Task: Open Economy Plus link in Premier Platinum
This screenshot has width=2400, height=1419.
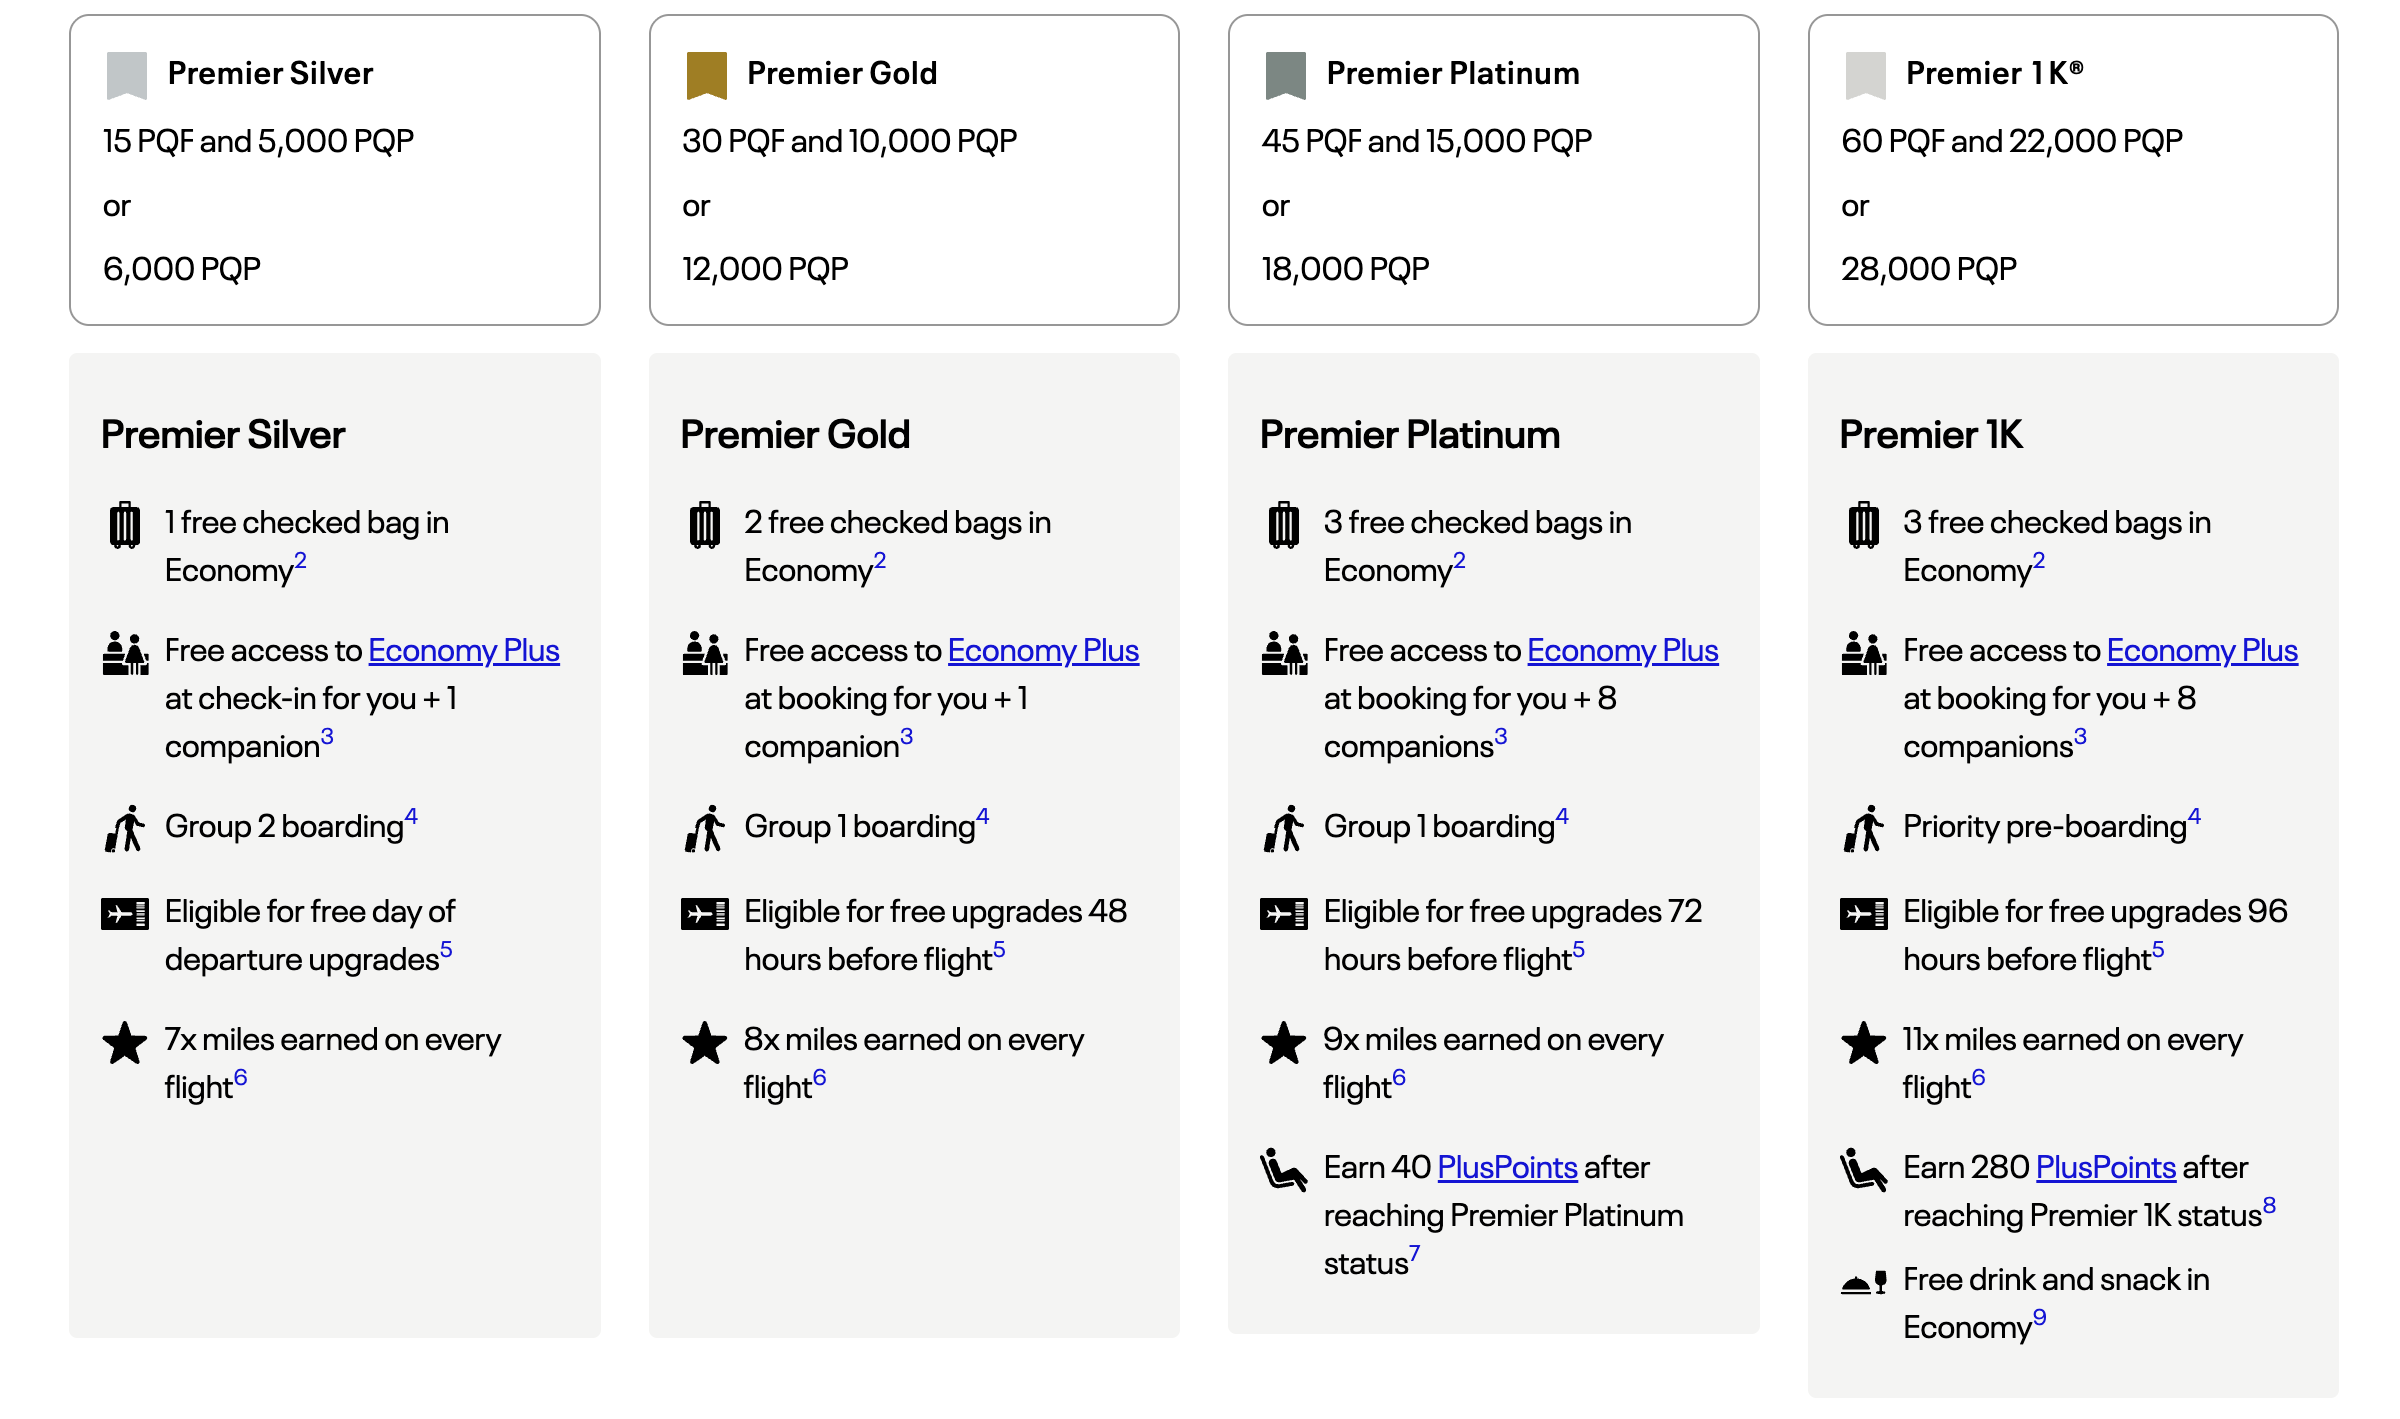Action: click(x=1622, y=651)
